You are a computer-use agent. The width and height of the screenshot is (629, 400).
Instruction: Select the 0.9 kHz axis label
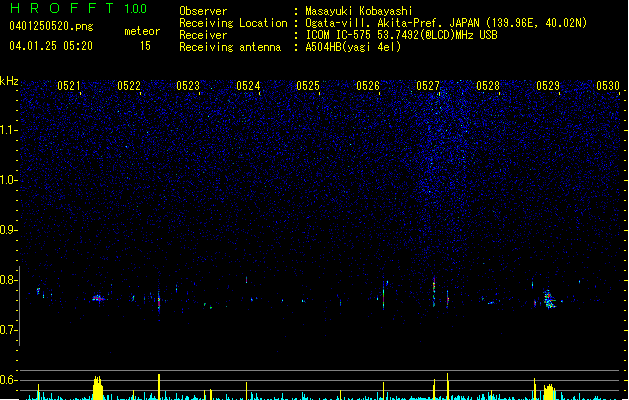coord(8,230)
